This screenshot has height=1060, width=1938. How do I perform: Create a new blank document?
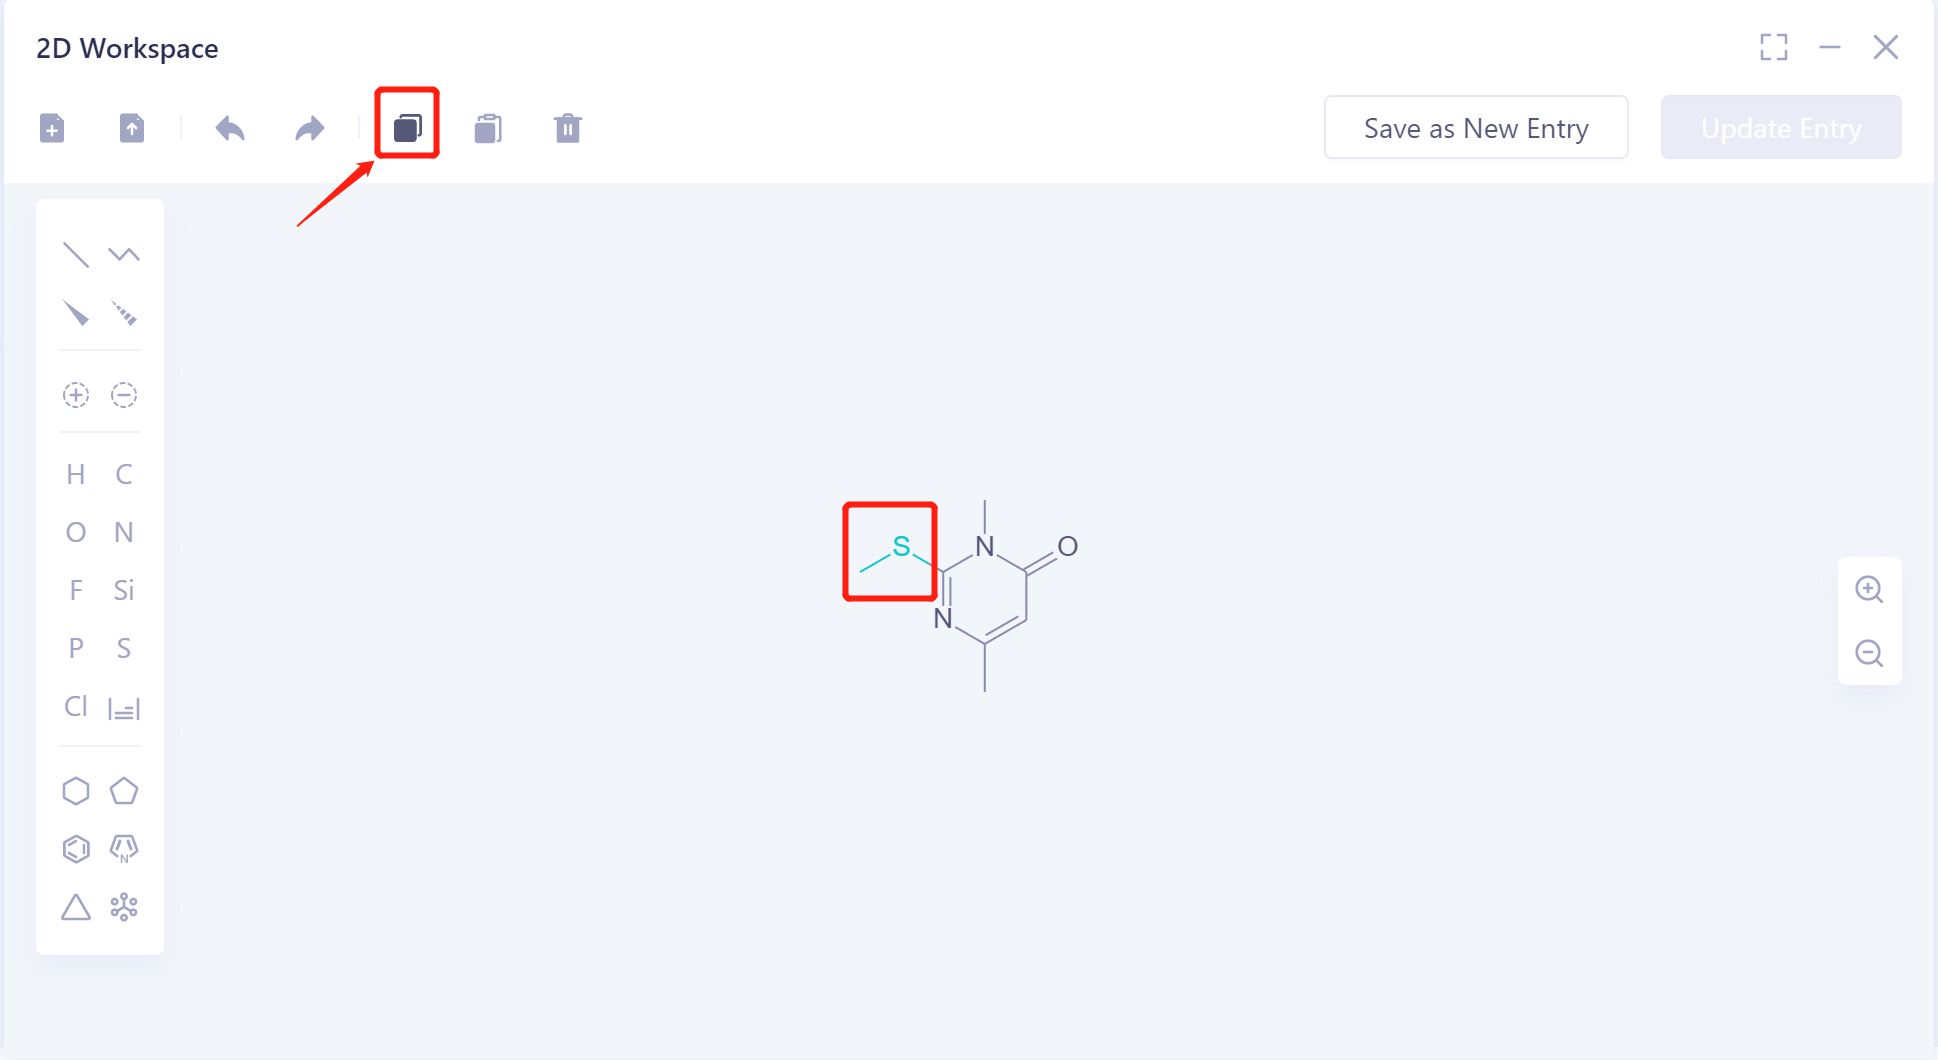coord(52,128)
